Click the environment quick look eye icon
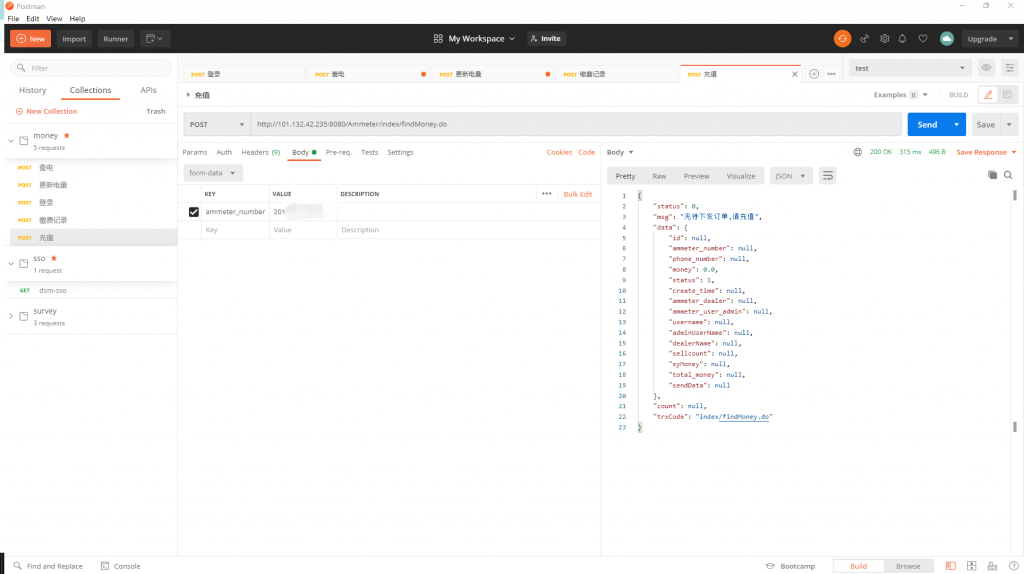 [986, 68]
